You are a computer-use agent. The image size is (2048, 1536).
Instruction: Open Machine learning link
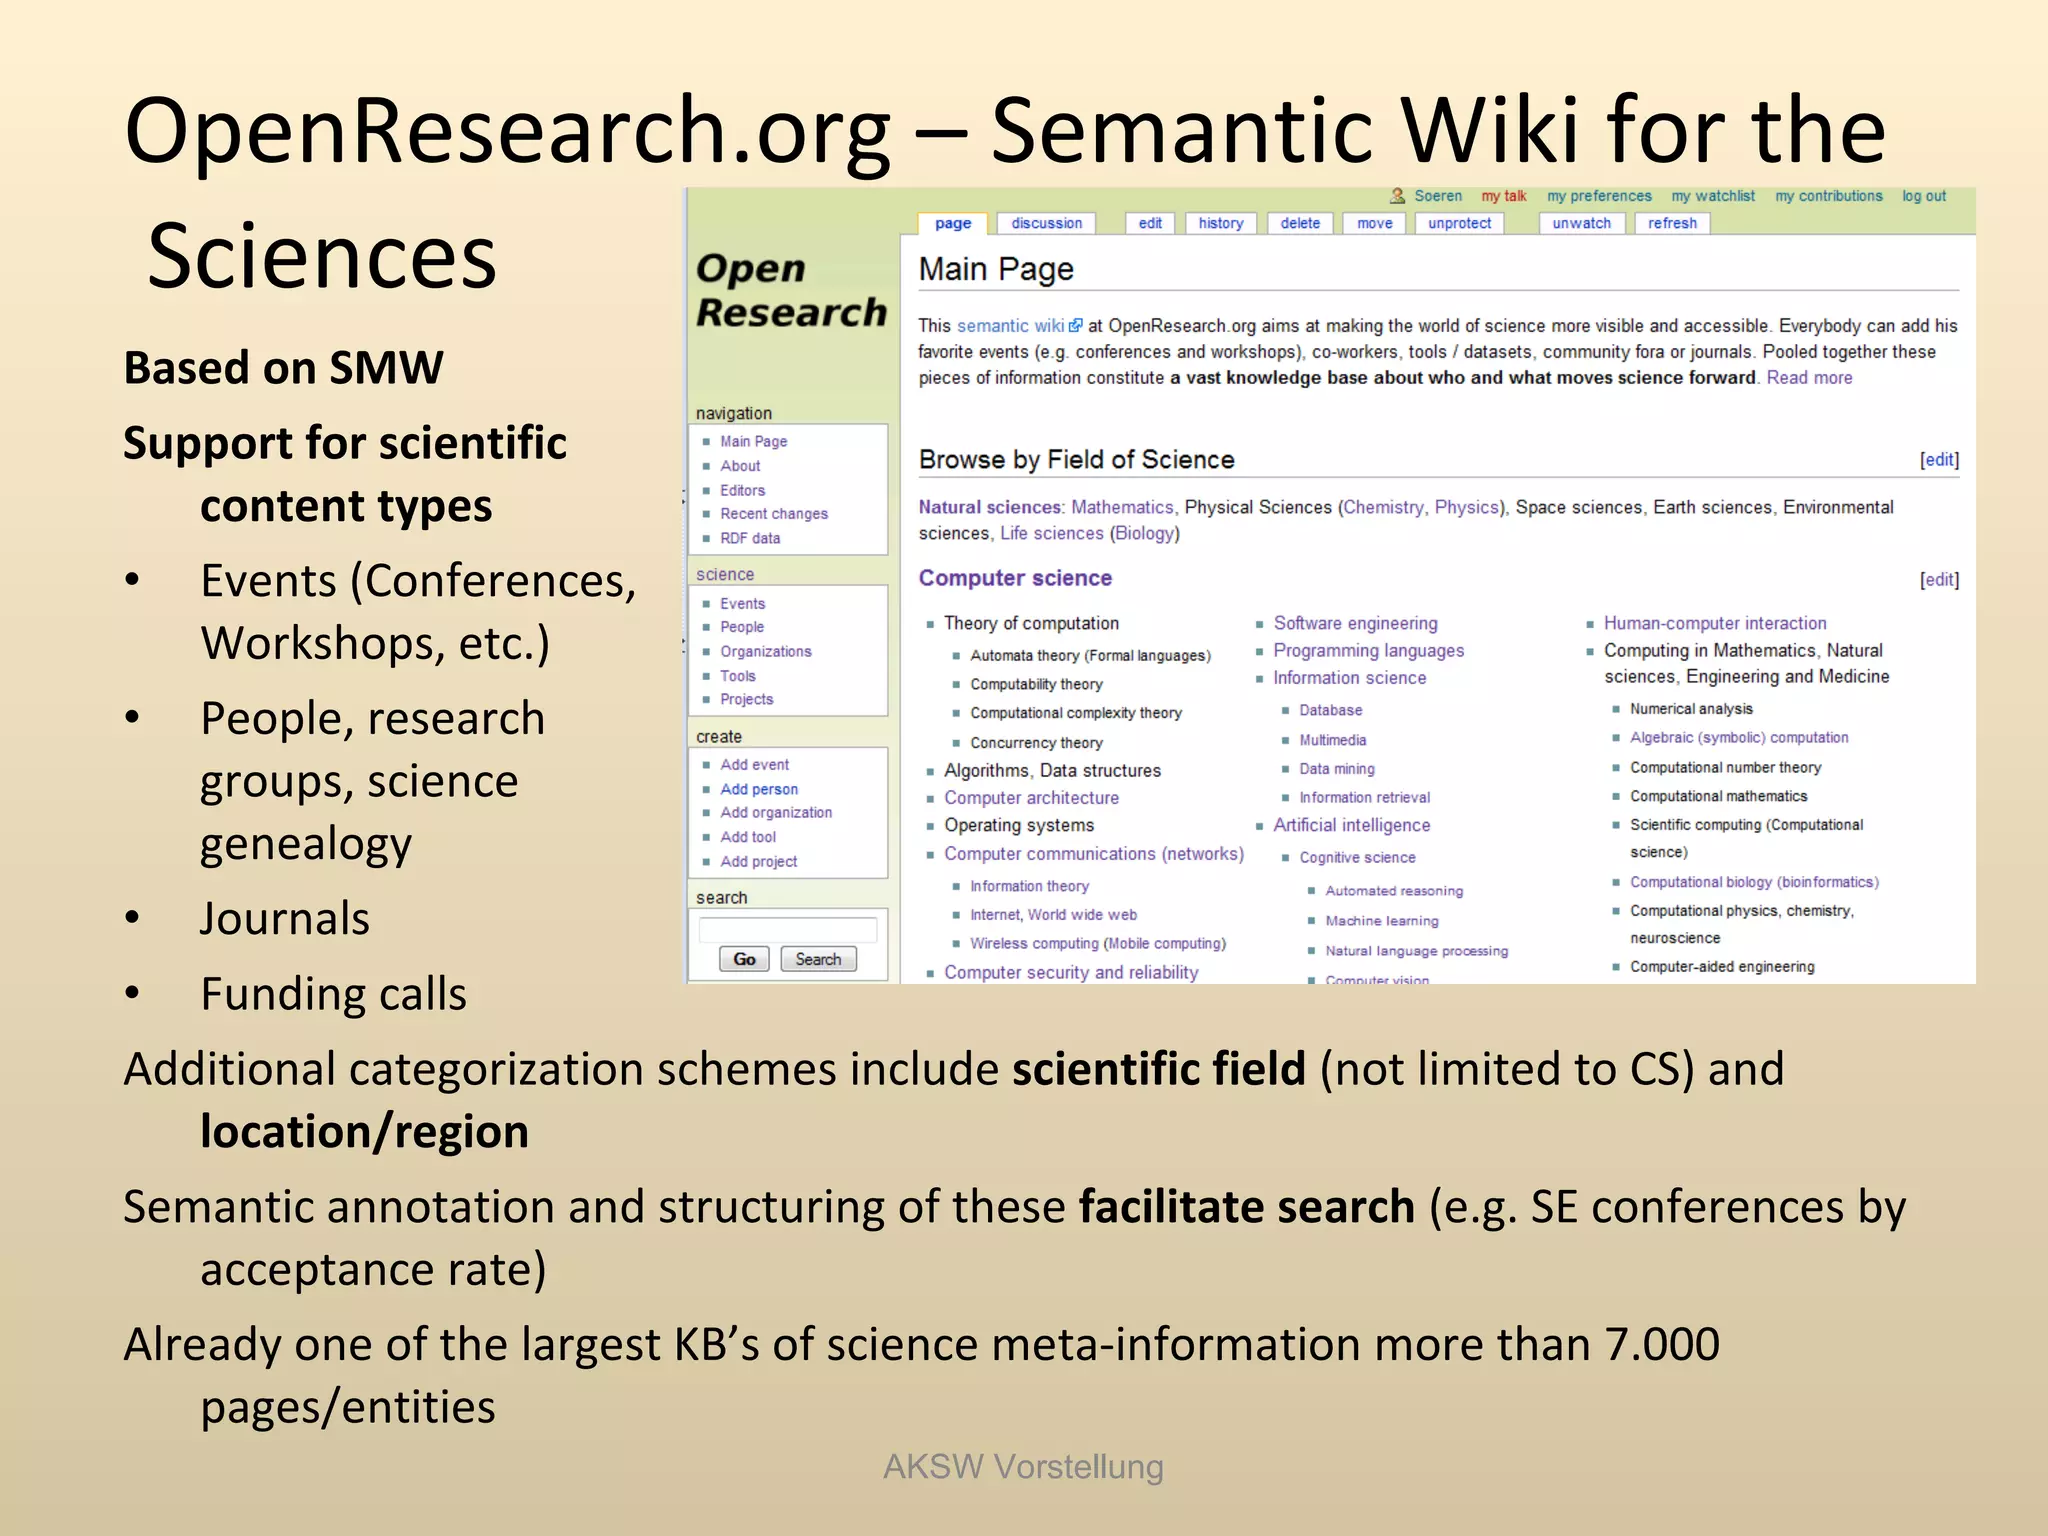[x=1382, y=921]
